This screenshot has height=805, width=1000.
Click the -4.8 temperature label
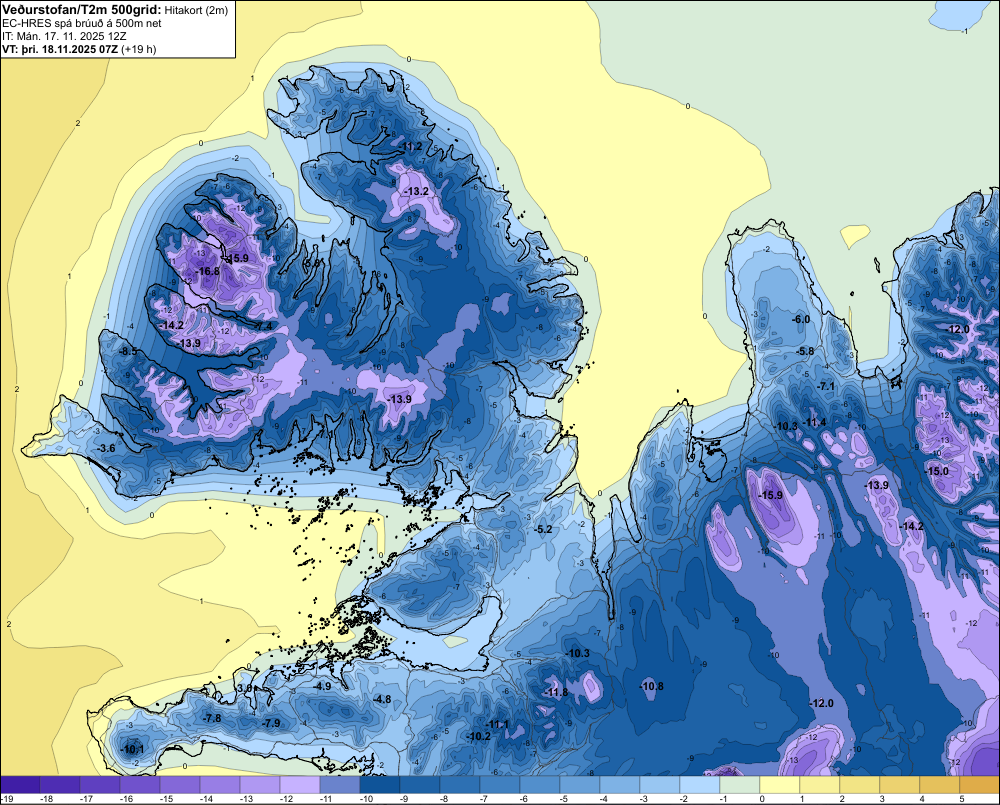click(381, 699)
